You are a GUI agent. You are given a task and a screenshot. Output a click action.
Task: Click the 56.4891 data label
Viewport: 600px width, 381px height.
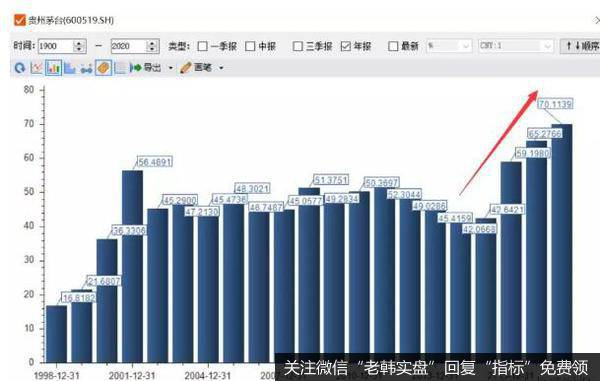(x=154, y=162)
